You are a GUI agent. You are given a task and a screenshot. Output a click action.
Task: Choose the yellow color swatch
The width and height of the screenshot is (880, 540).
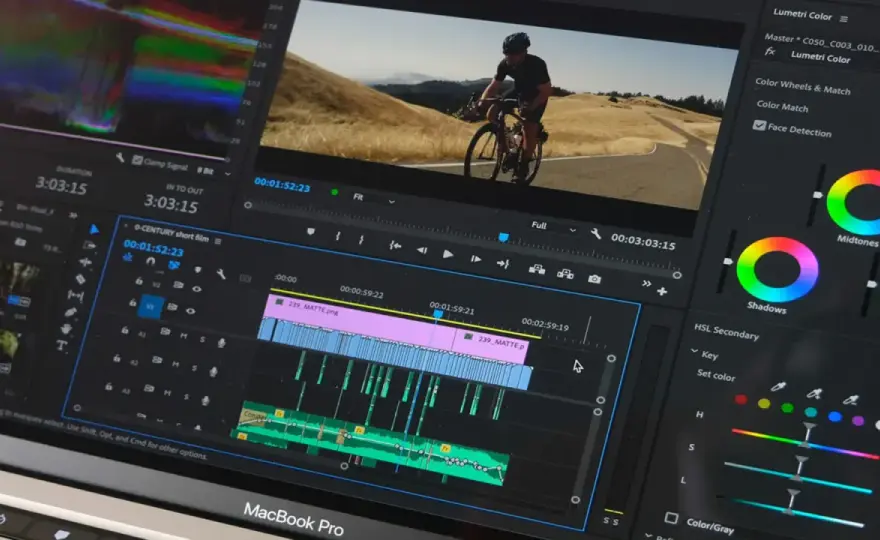[x=764, y=403]
